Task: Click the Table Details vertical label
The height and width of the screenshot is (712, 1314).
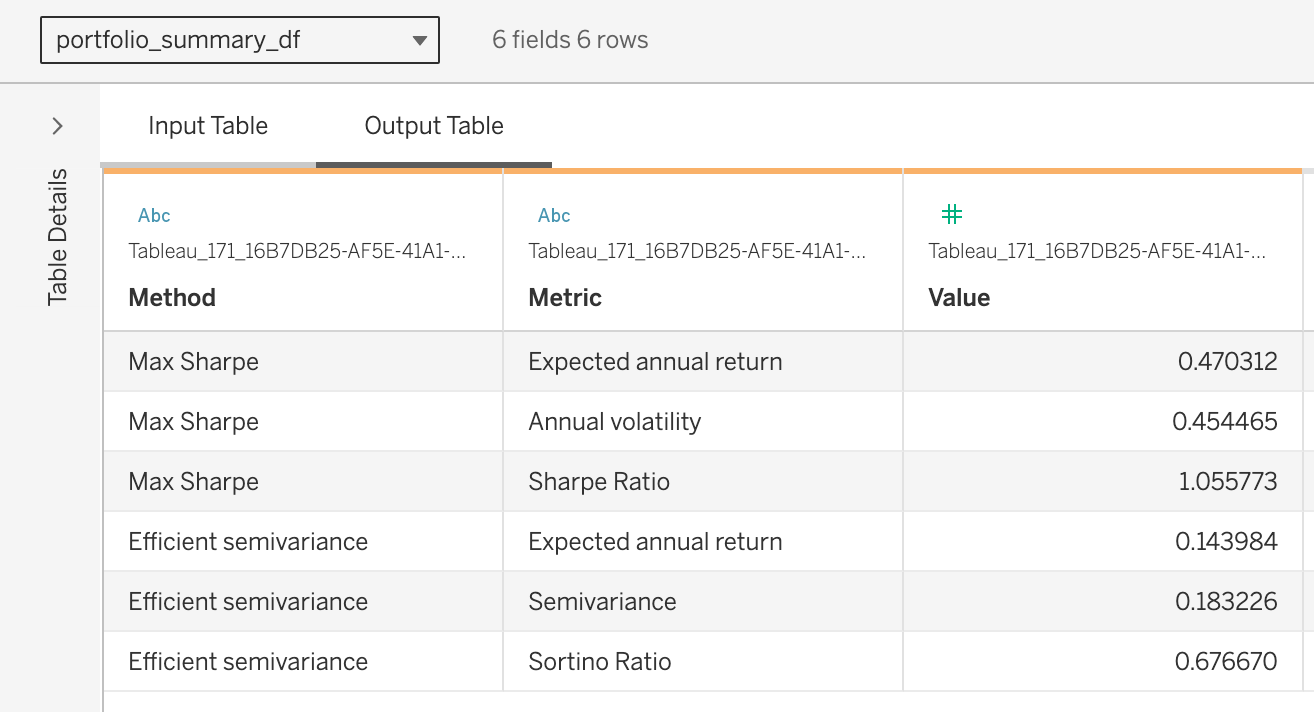Action: pyautogui.click(x=58, y=237)
